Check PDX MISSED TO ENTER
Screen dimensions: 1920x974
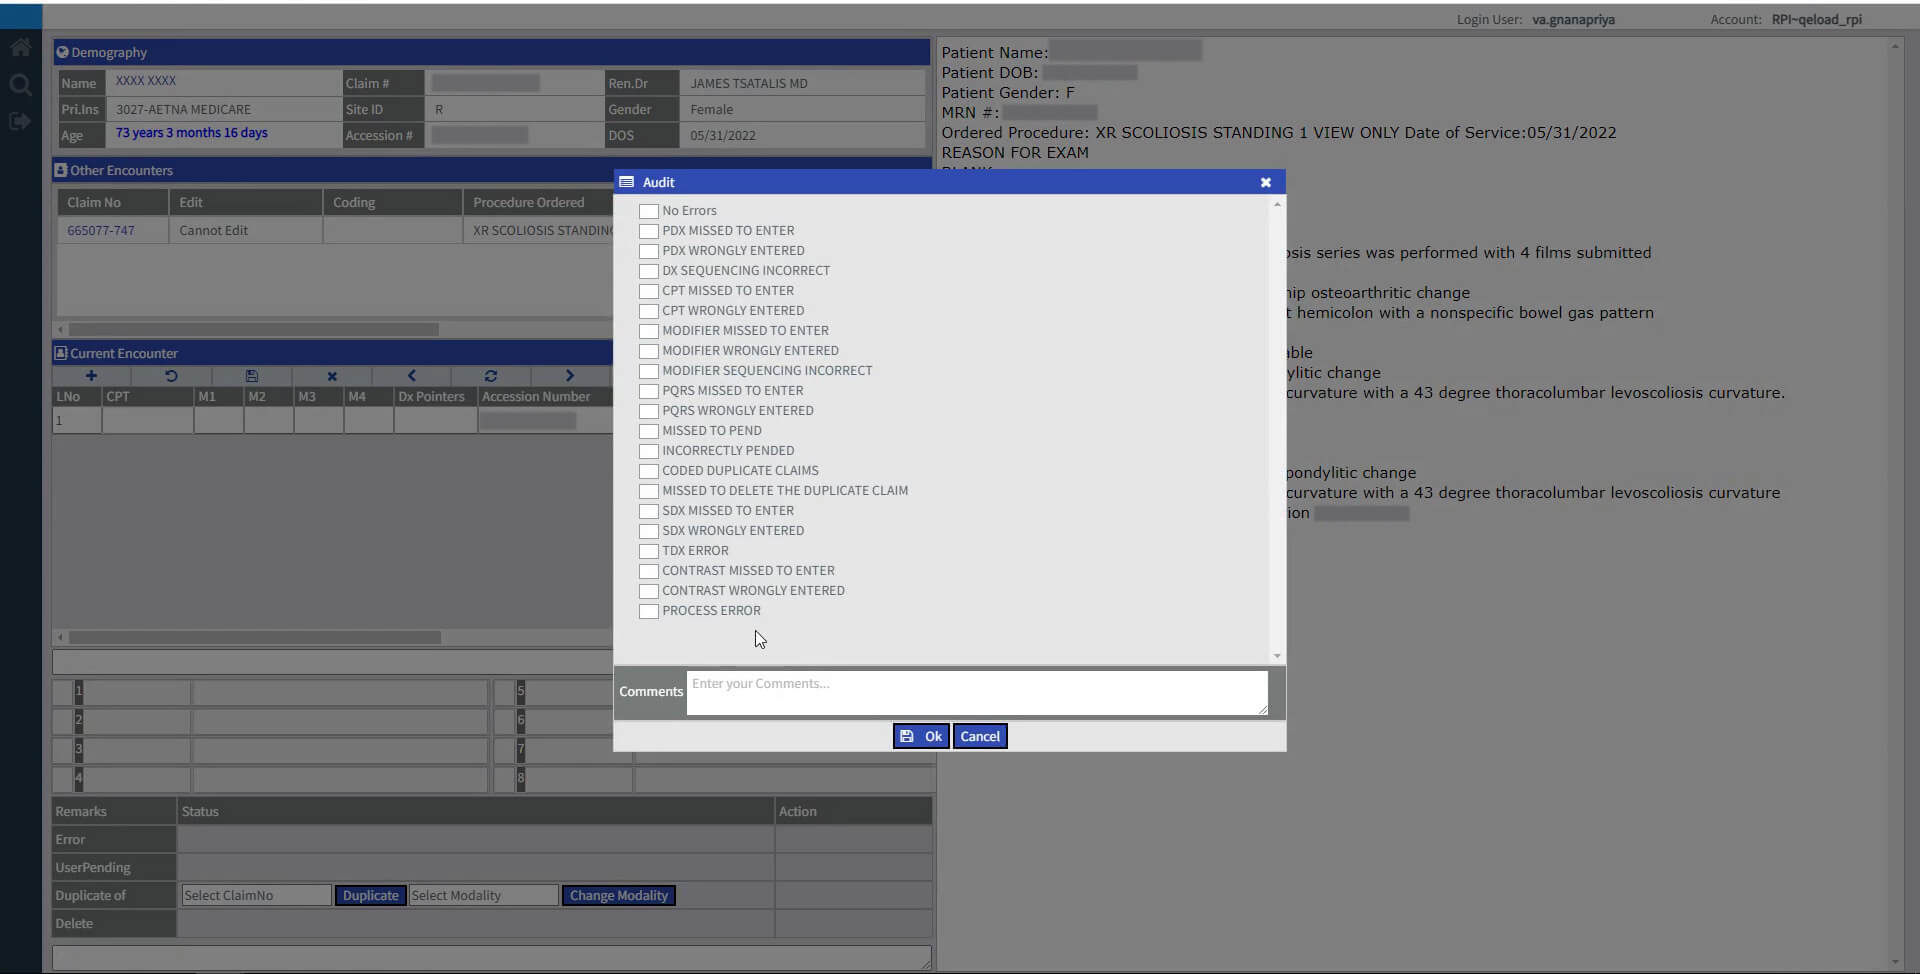tap(649, 231)
